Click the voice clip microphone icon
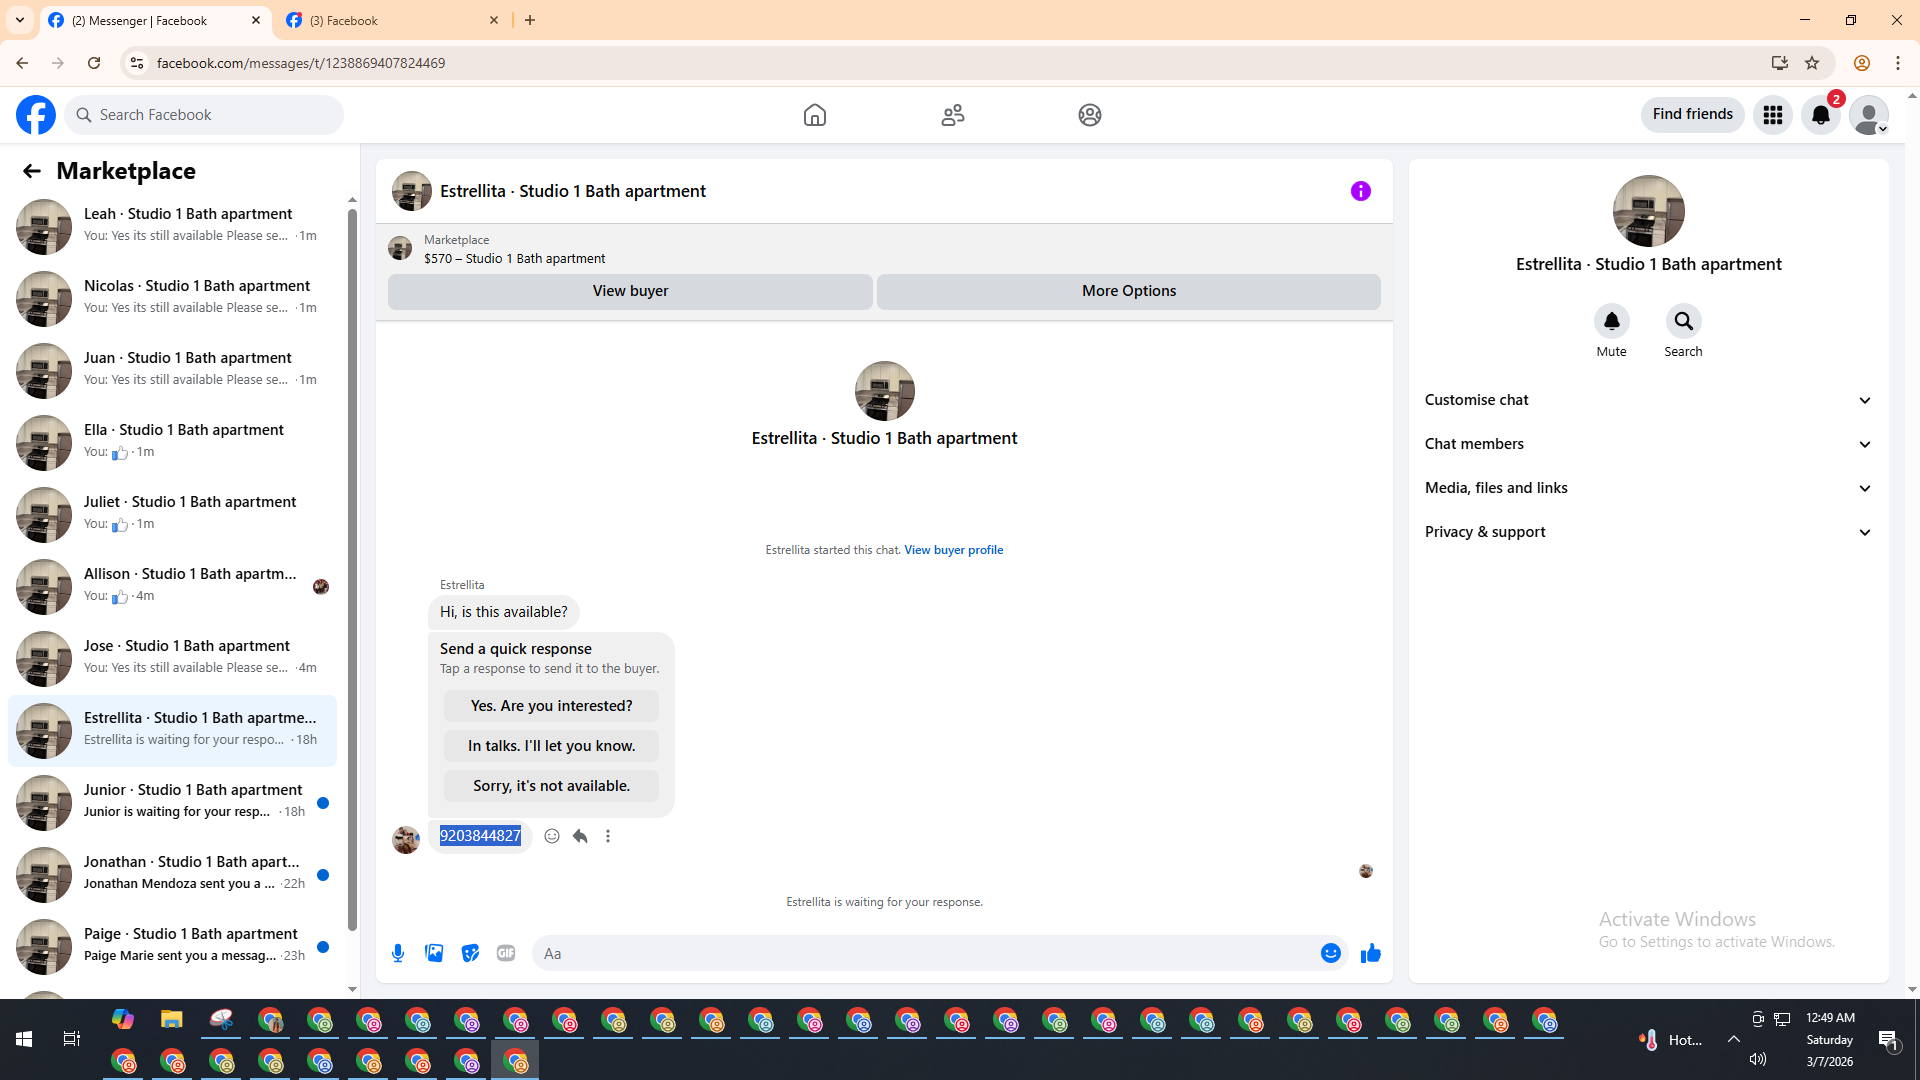Screen dimensions: 1920x1080 (398, 953)
